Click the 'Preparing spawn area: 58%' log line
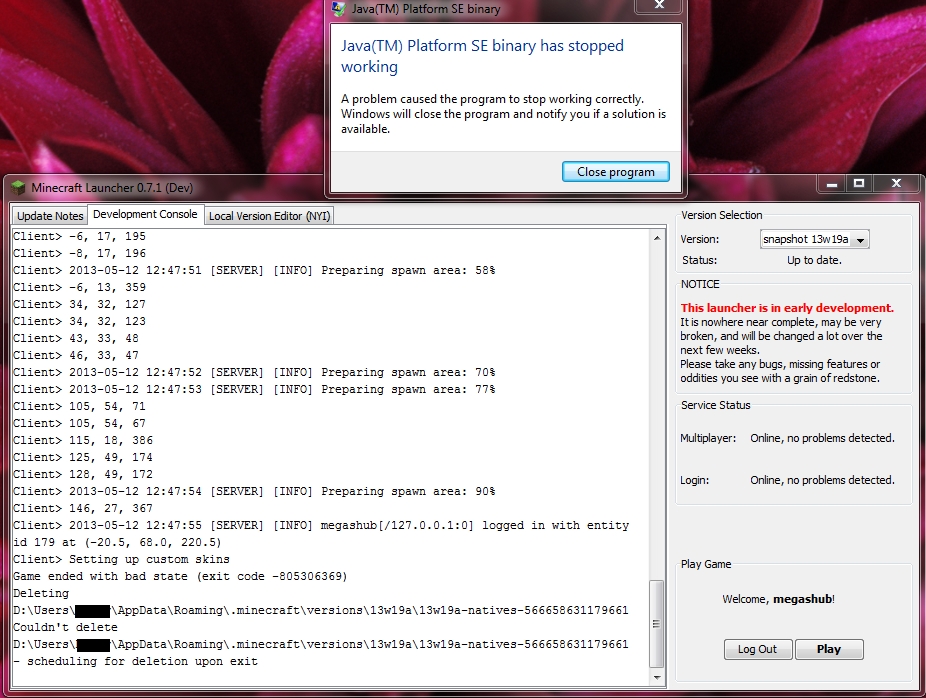926x698 pixels. click(x=254, y=270)
